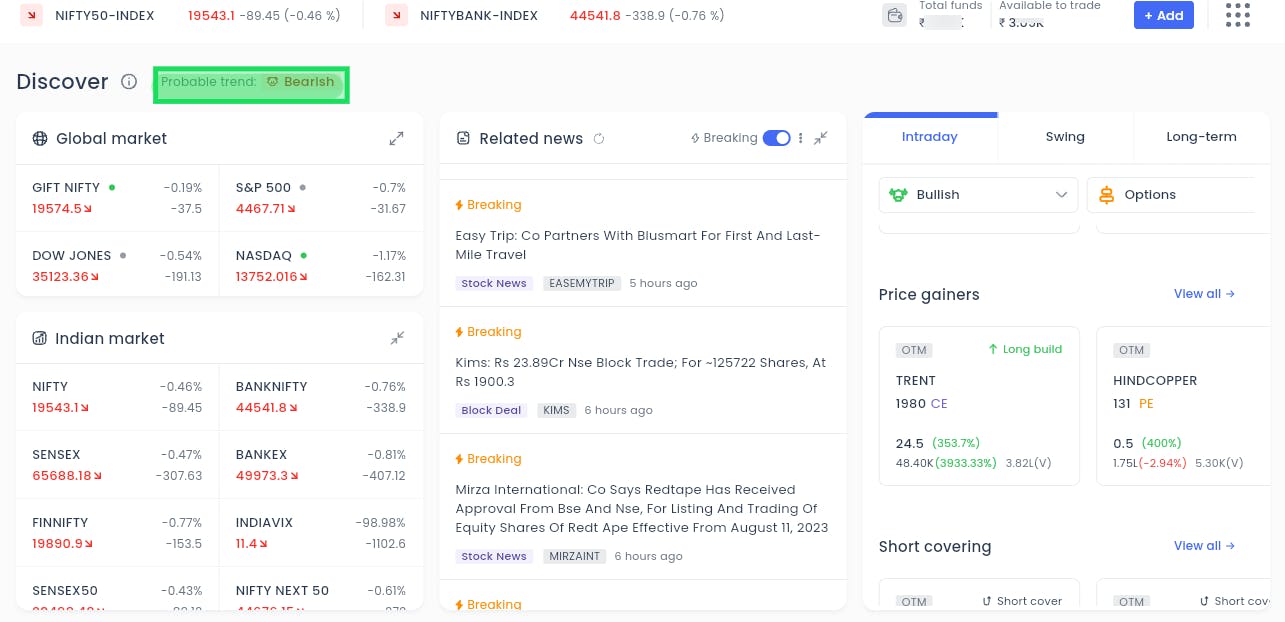Refresh the Related news feed
Viewport: 1285px width, 622px height.
click(599, 139)
